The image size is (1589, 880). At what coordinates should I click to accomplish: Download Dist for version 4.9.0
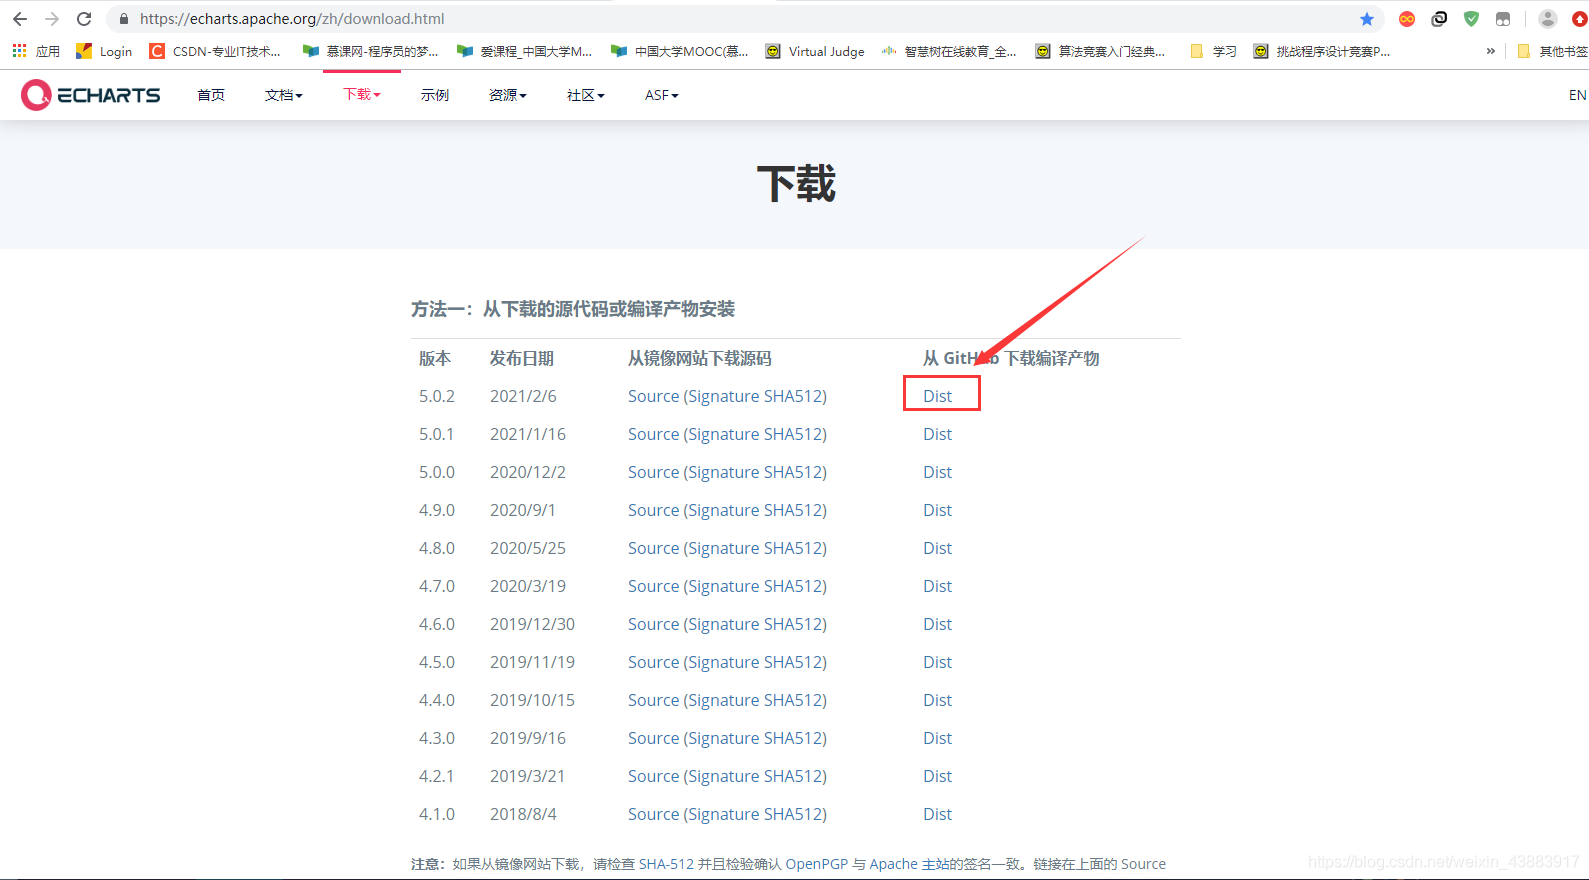click(937, 510)
